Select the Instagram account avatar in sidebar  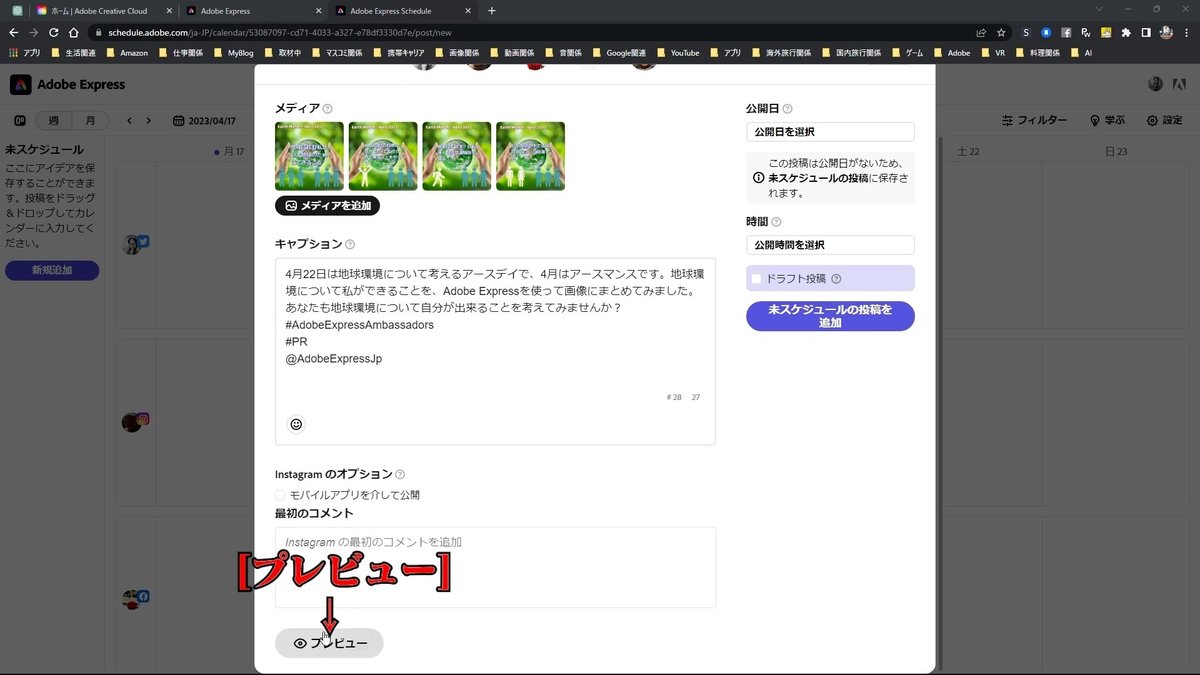click(135, 422)
